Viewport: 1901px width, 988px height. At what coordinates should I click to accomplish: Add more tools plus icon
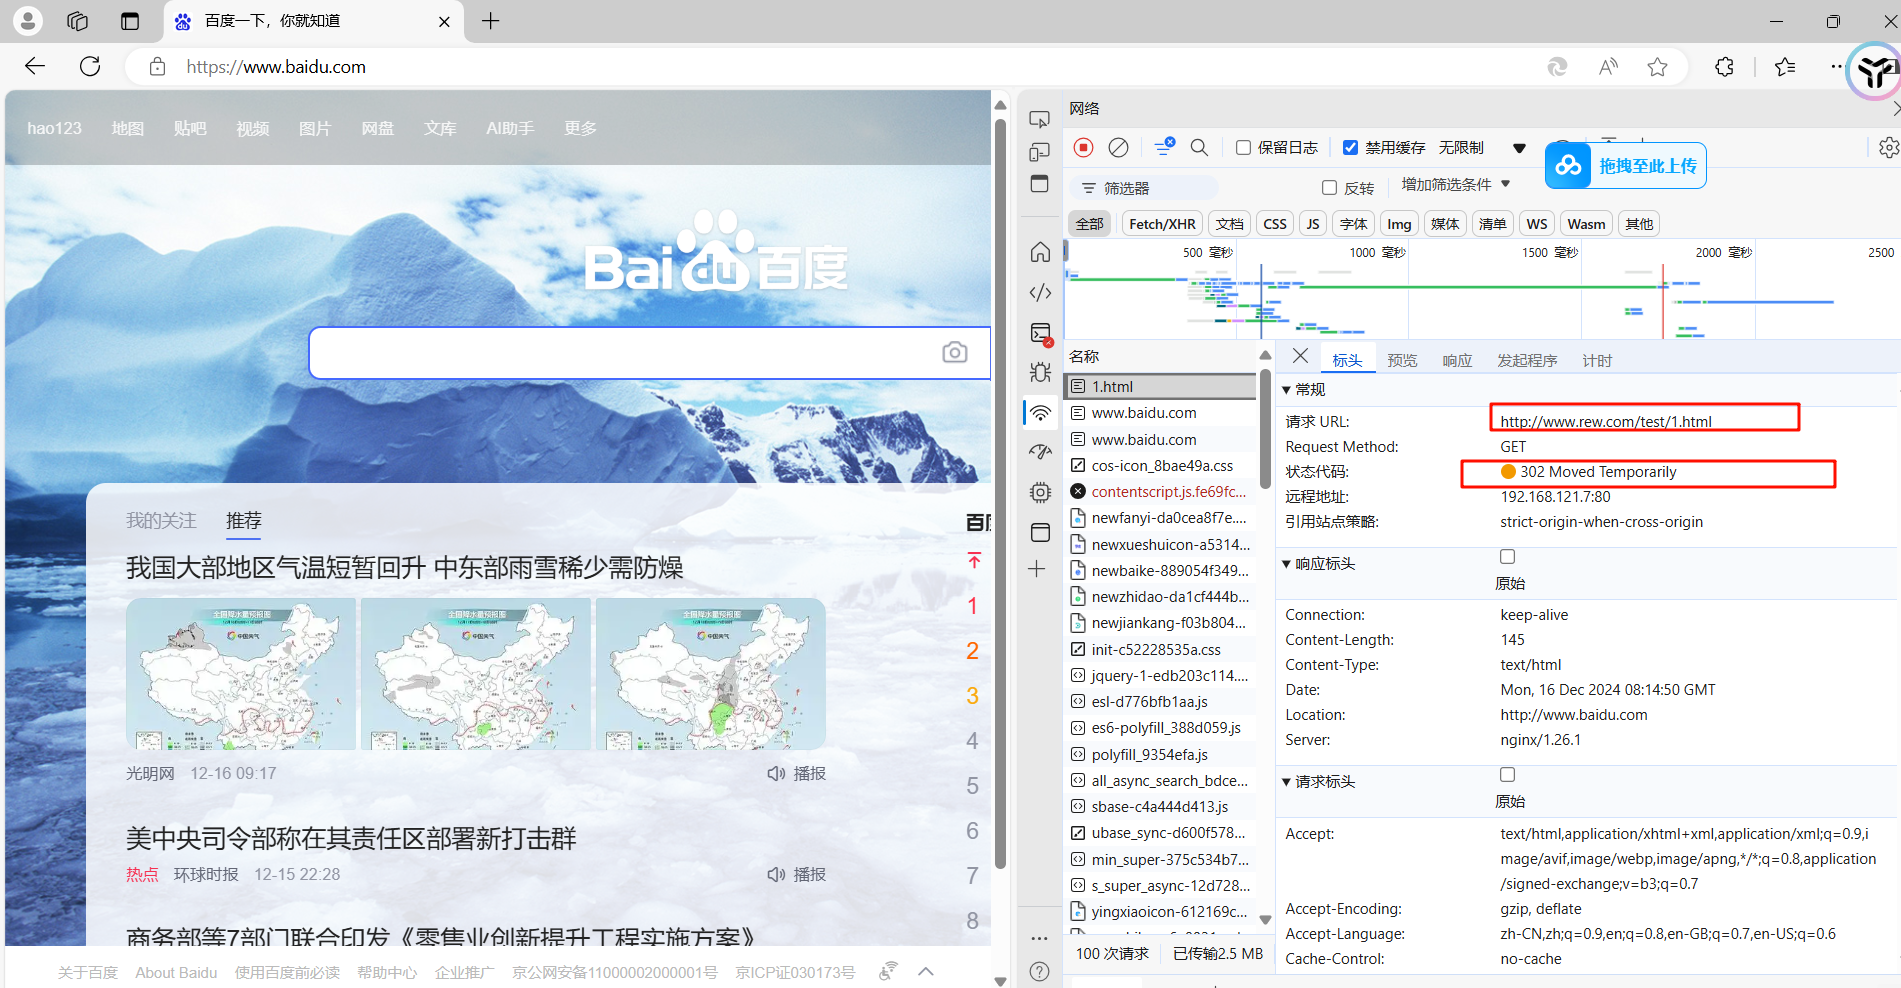(1037, 569)
